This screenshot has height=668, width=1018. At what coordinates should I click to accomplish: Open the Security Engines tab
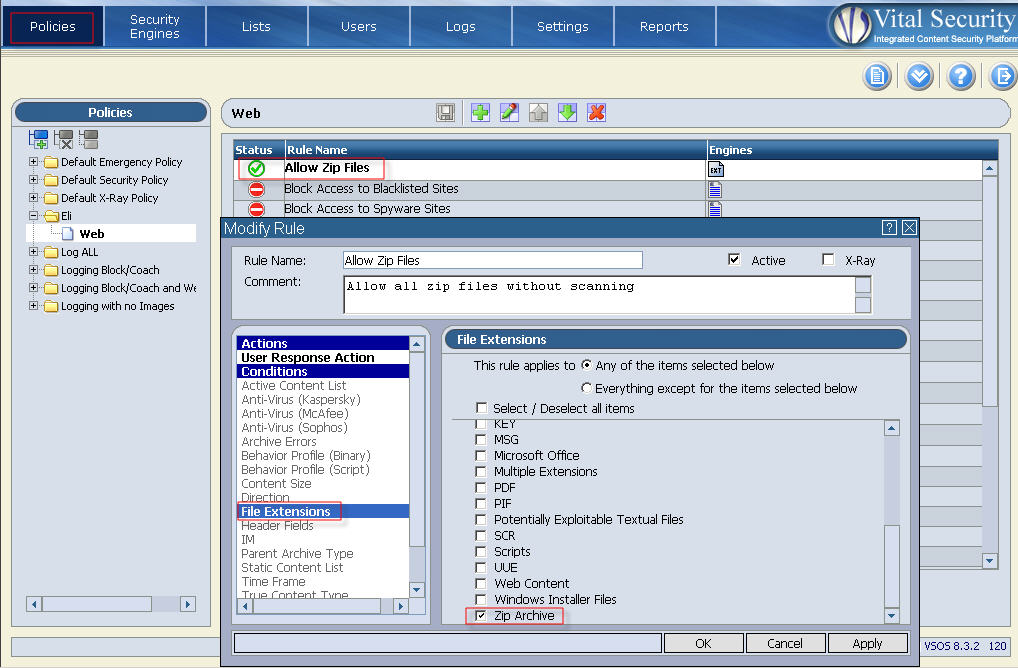pos(155,26)
